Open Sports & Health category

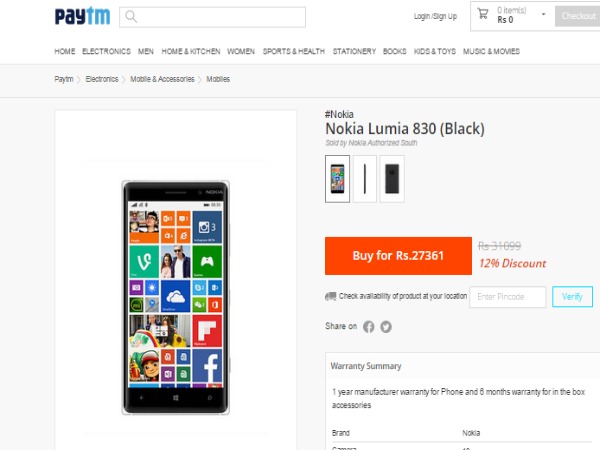294,51
